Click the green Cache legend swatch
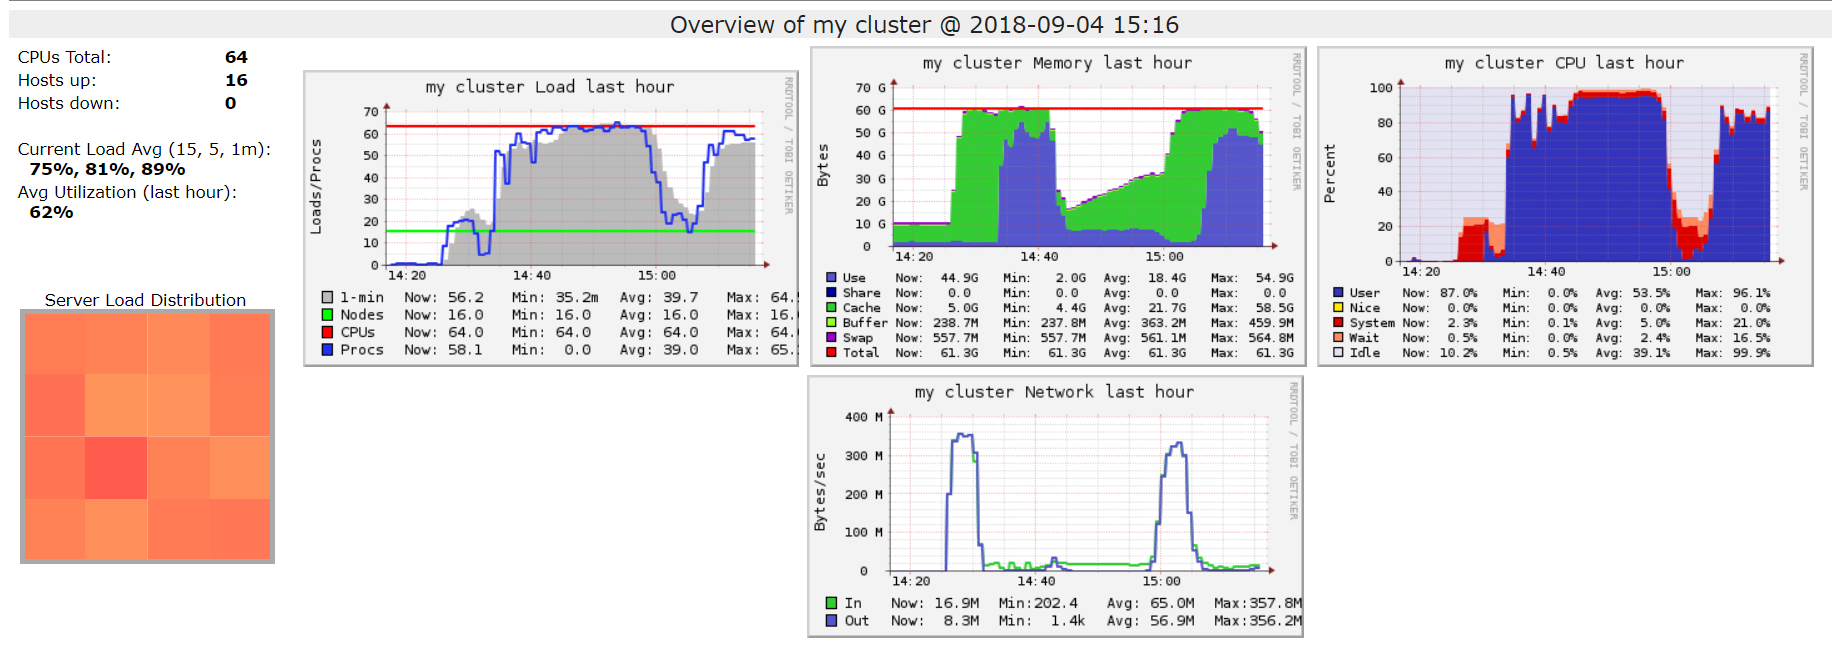The width and height of the screenshot is (1832, 661). (x=831, y=308)
